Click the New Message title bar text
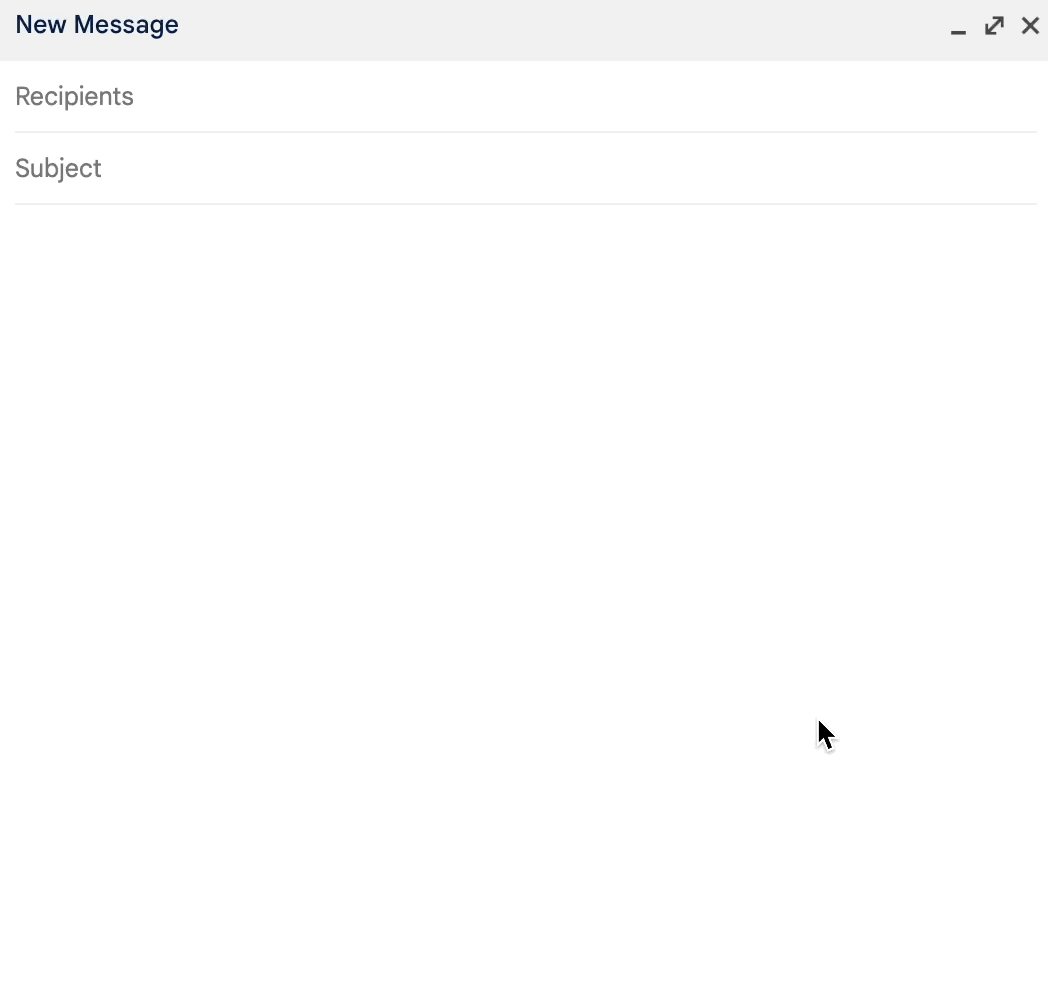The image size is (1048, 1000). 97,25
